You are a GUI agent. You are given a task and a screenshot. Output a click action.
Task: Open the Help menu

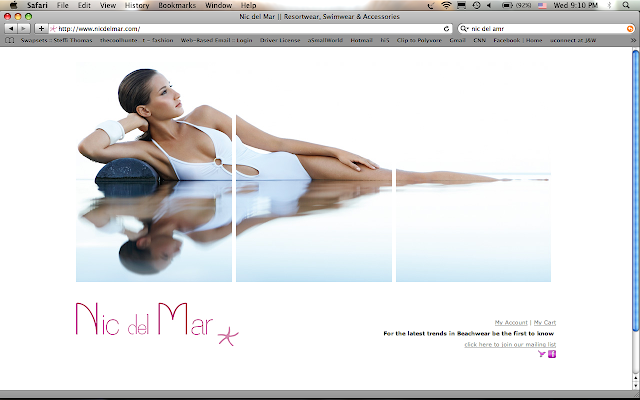click(248, 5)
